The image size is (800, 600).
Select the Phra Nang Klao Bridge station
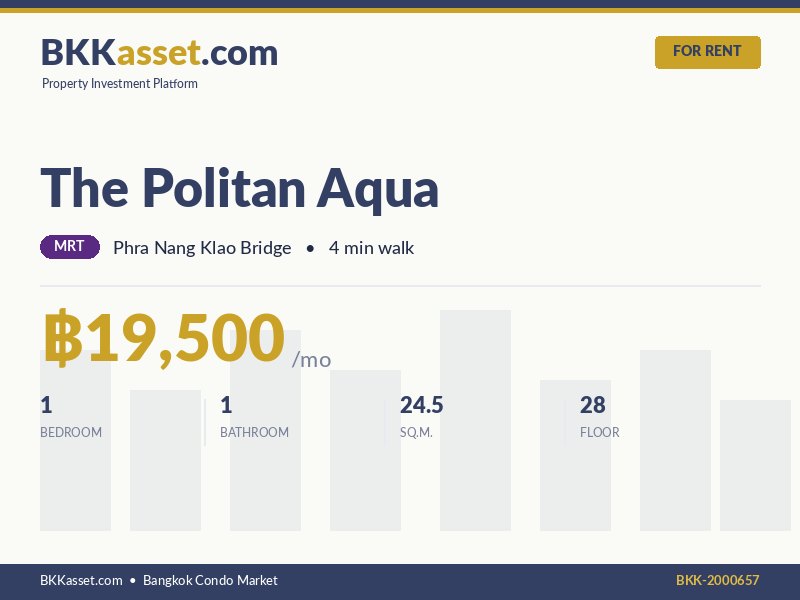tap(202, 248)
